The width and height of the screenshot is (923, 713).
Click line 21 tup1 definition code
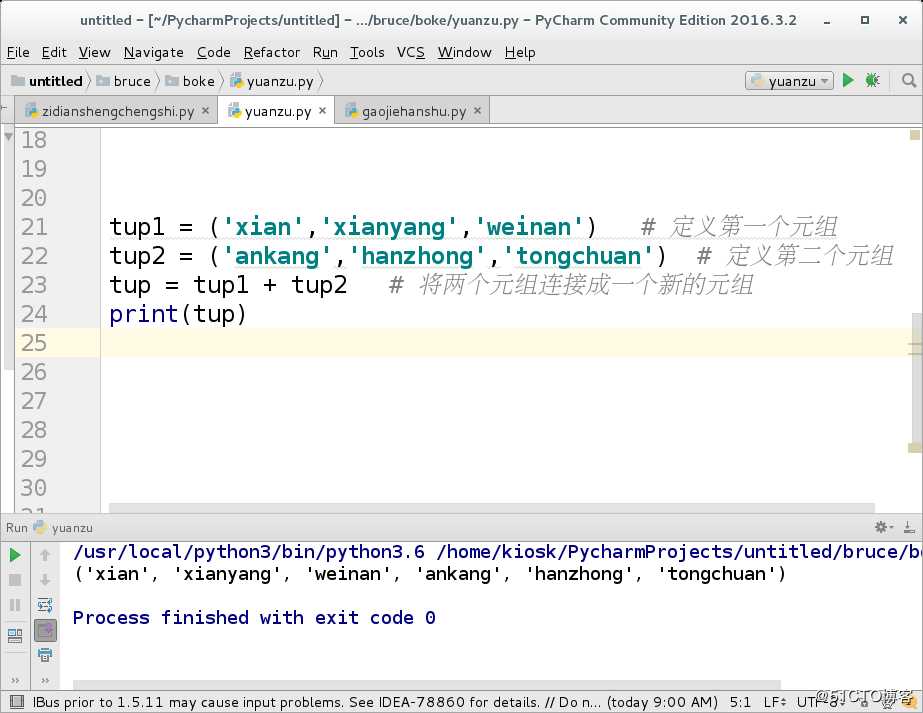tap(352, 227)
